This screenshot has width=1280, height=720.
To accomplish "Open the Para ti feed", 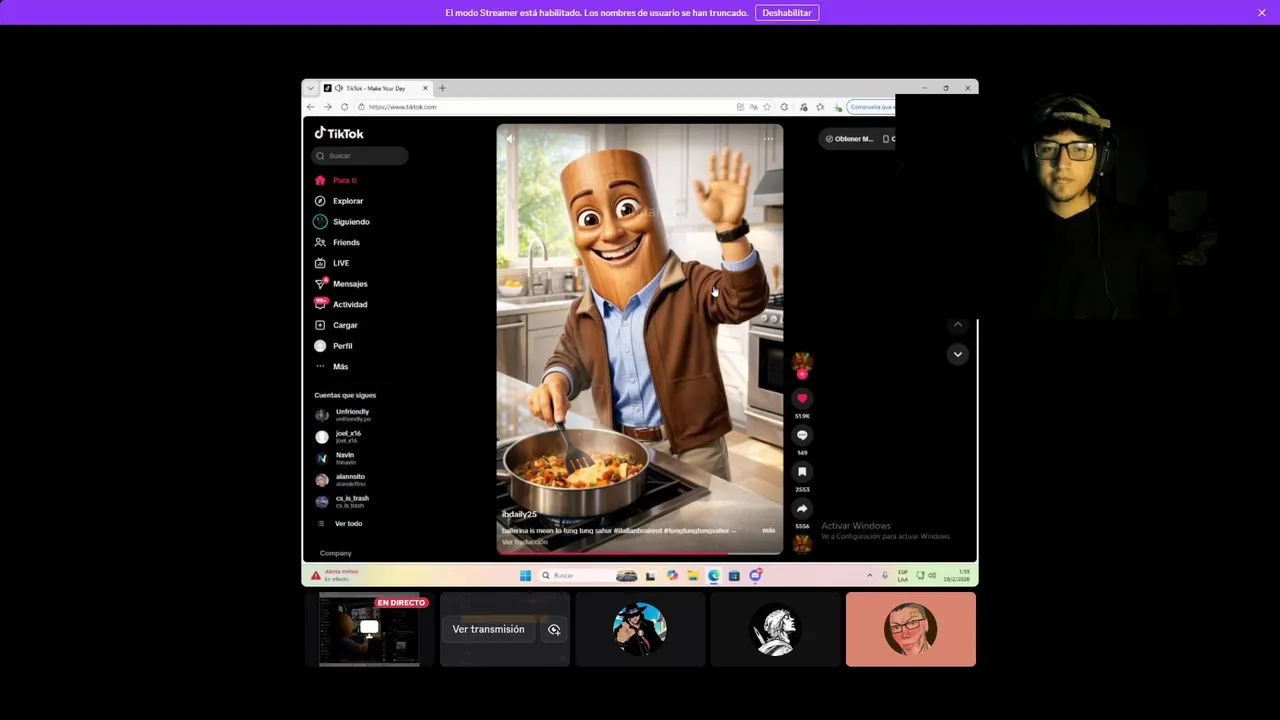I will [336, 180].
